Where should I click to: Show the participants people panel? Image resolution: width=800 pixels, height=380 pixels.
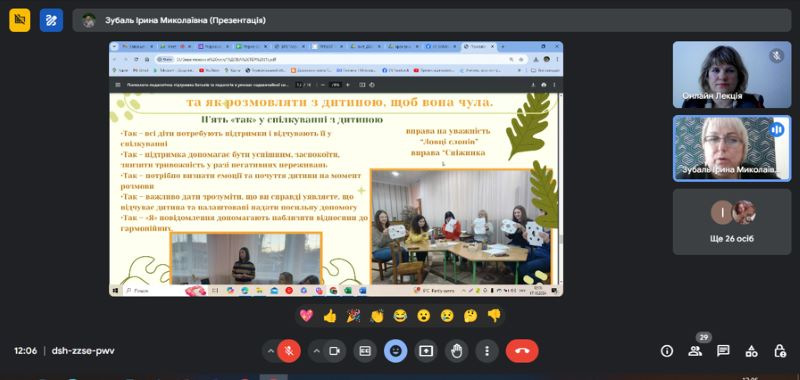click(695, 351)
